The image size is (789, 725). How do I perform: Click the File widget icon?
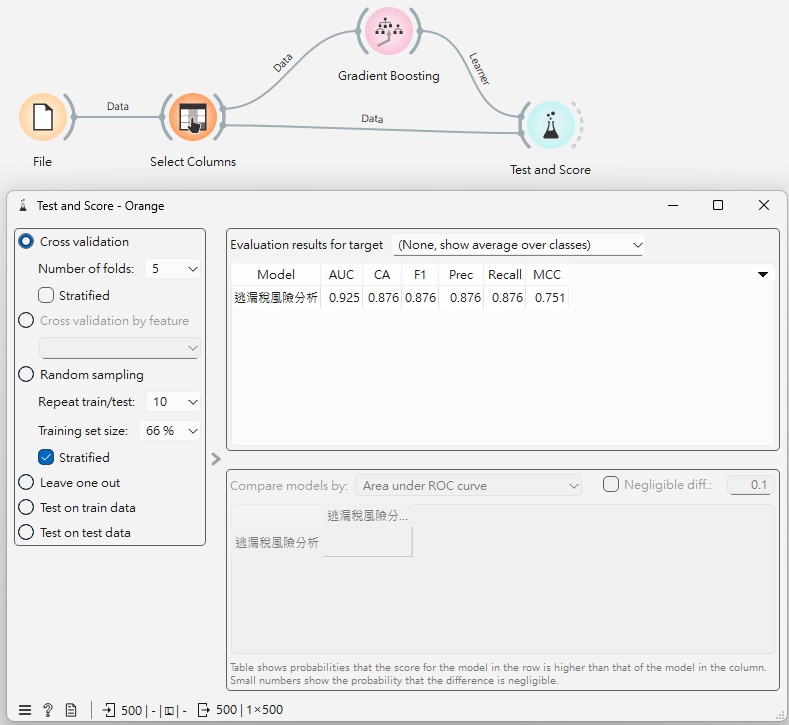[x=42, y=118]
